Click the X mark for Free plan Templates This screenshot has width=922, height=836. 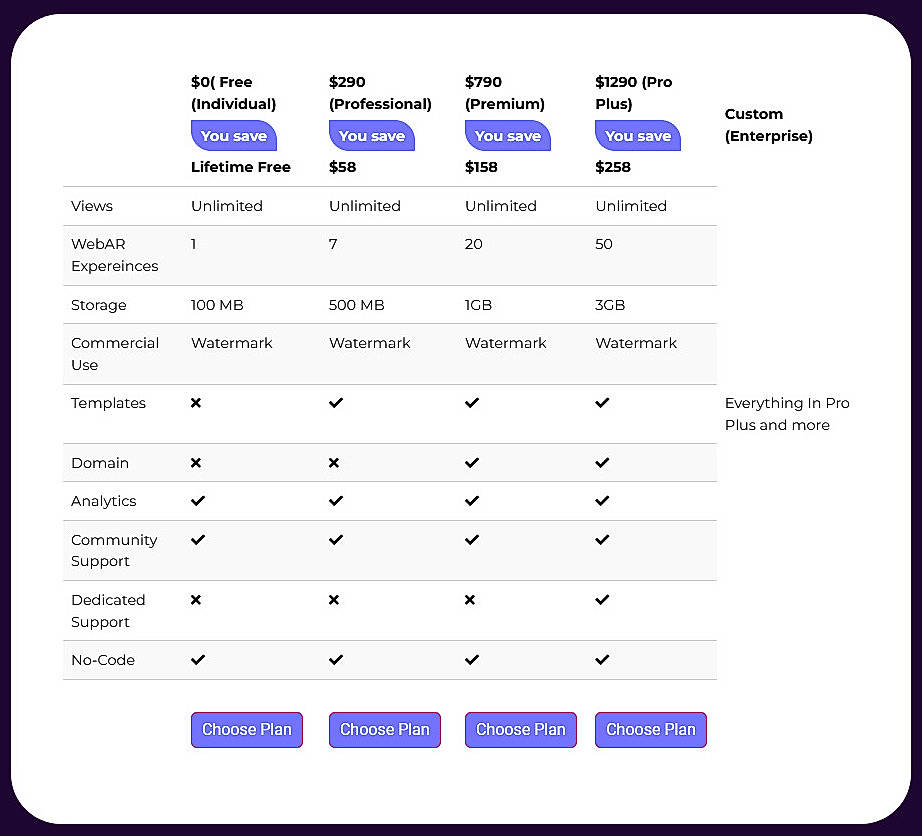196,403
